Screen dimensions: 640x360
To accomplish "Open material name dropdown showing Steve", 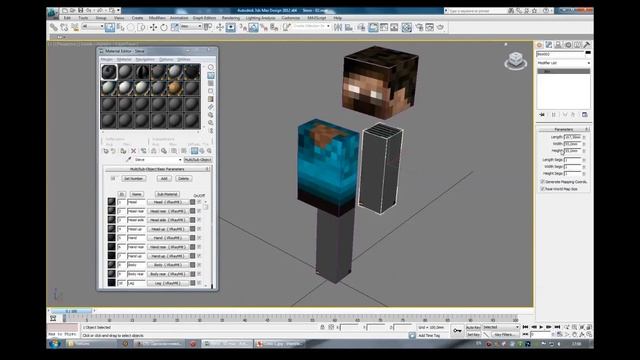I will pyautogui.click(x=158, y=160).
